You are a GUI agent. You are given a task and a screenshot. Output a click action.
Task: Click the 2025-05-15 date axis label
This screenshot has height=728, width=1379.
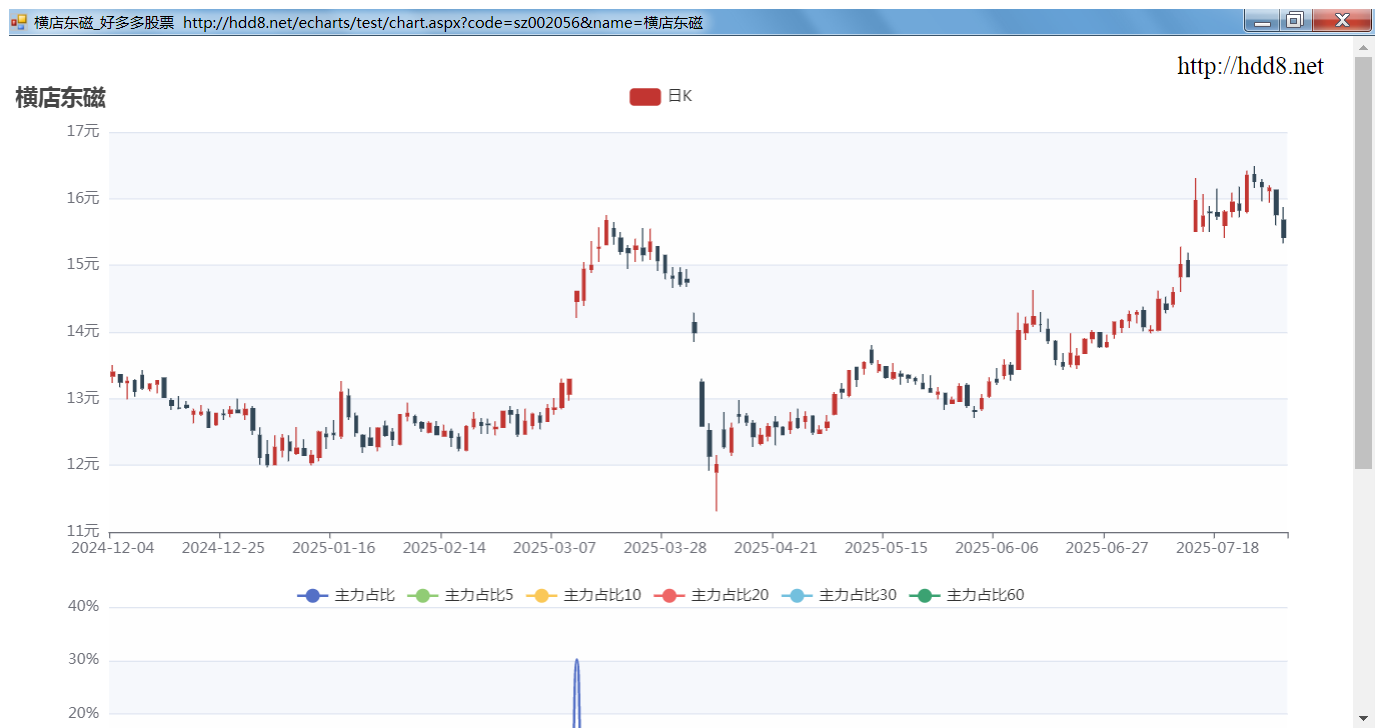[885, 548]
